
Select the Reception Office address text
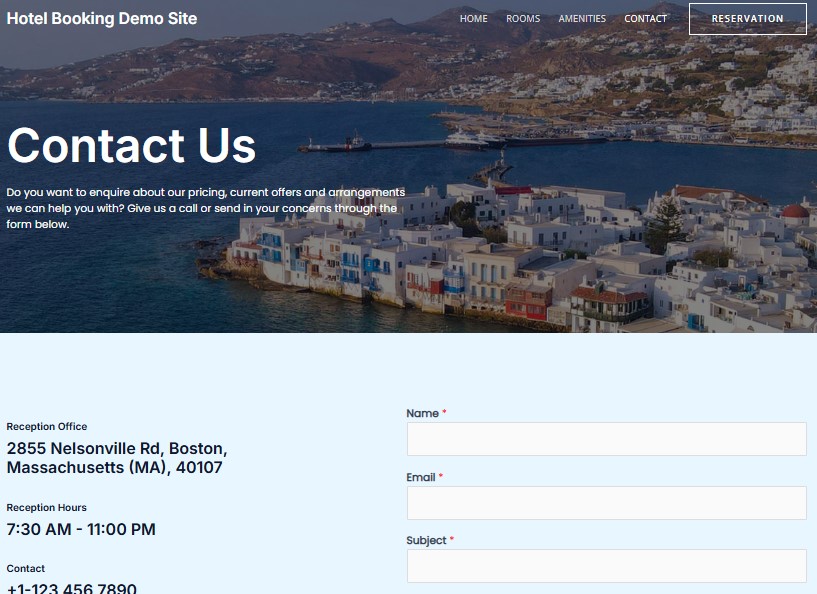coord(117,458)
